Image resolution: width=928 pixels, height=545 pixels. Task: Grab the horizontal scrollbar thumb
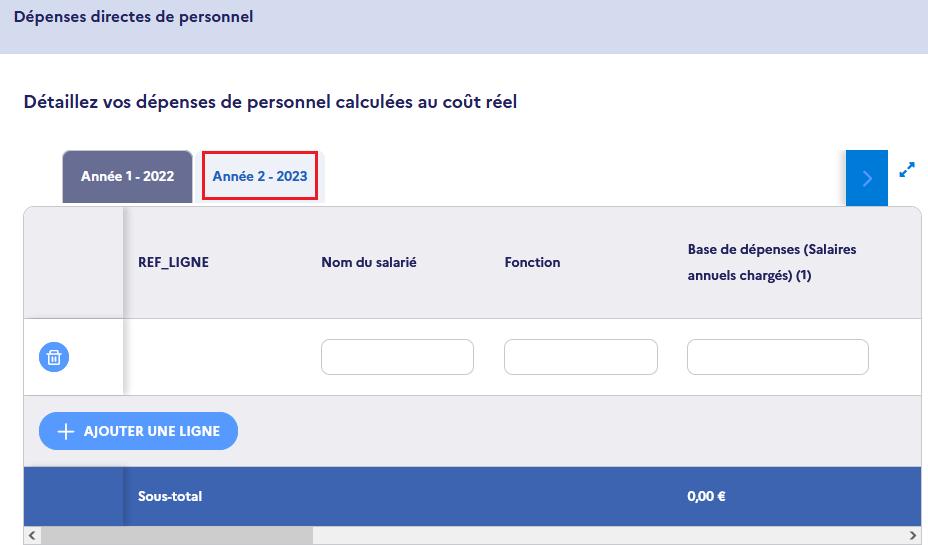[x=176, y=536]
